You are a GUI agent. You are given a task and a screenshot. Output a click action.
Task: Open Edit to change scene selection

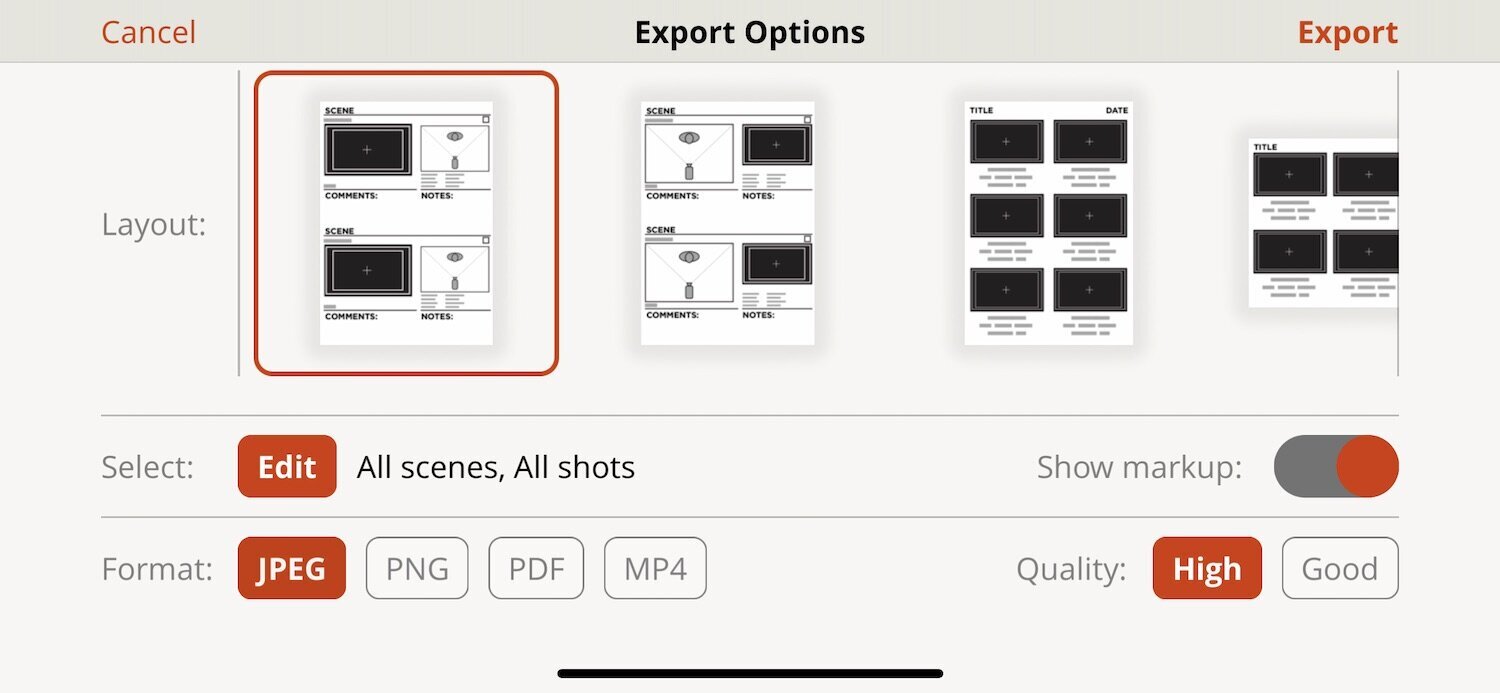287,466
